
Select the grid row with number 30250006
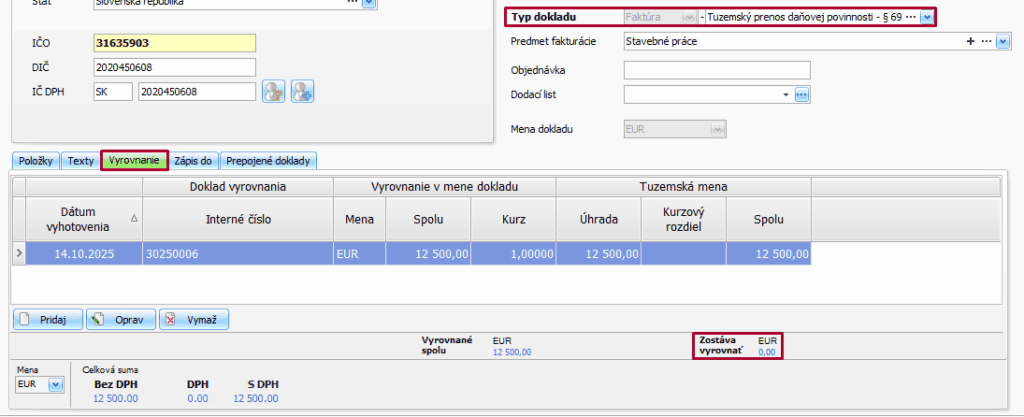coord(238,254)
